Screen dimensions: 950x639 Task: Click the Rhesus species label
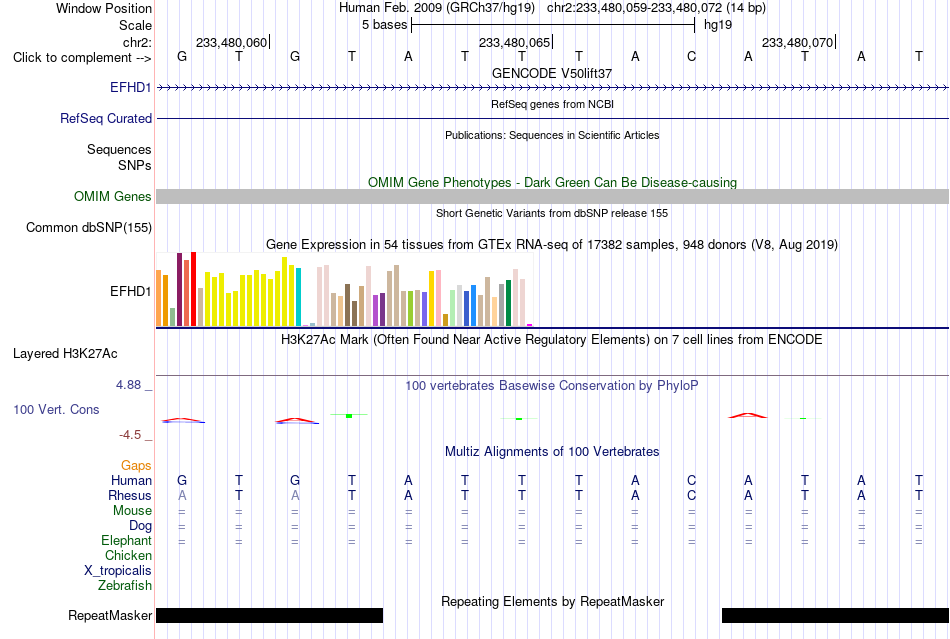(x=130, y=495)
